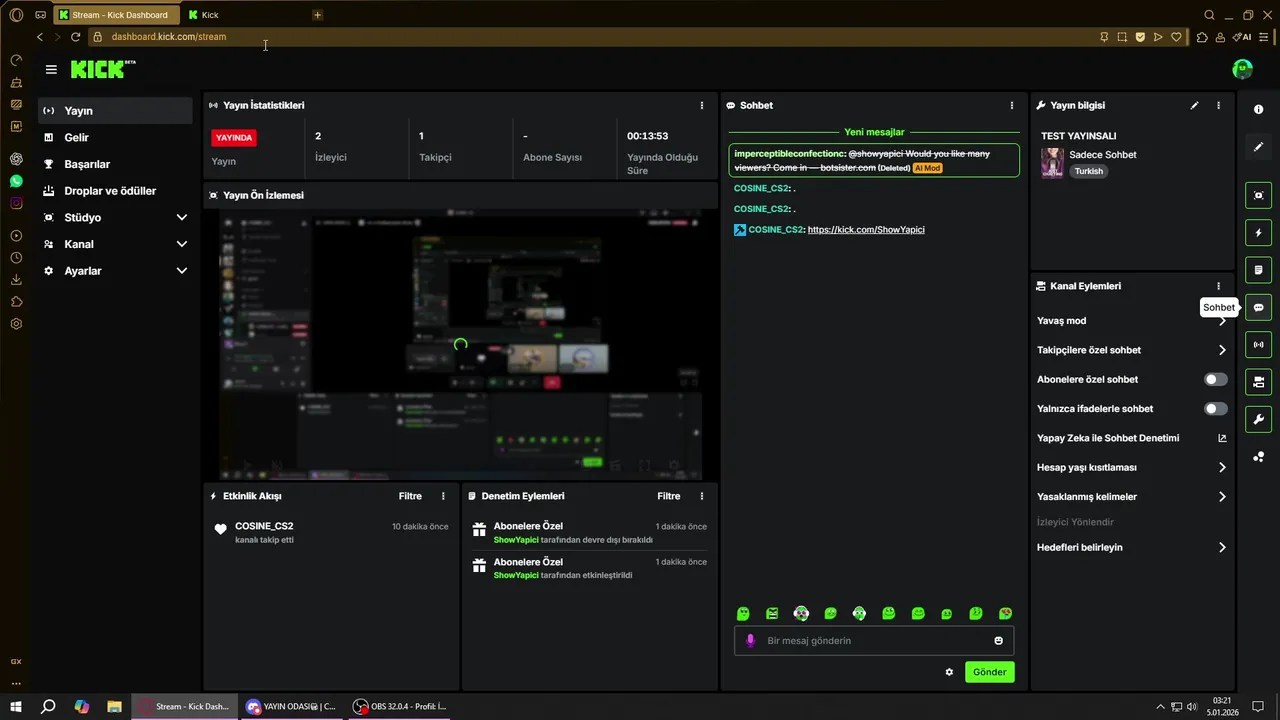Focus the Bir mesaj gönderin field

(874, 641)
